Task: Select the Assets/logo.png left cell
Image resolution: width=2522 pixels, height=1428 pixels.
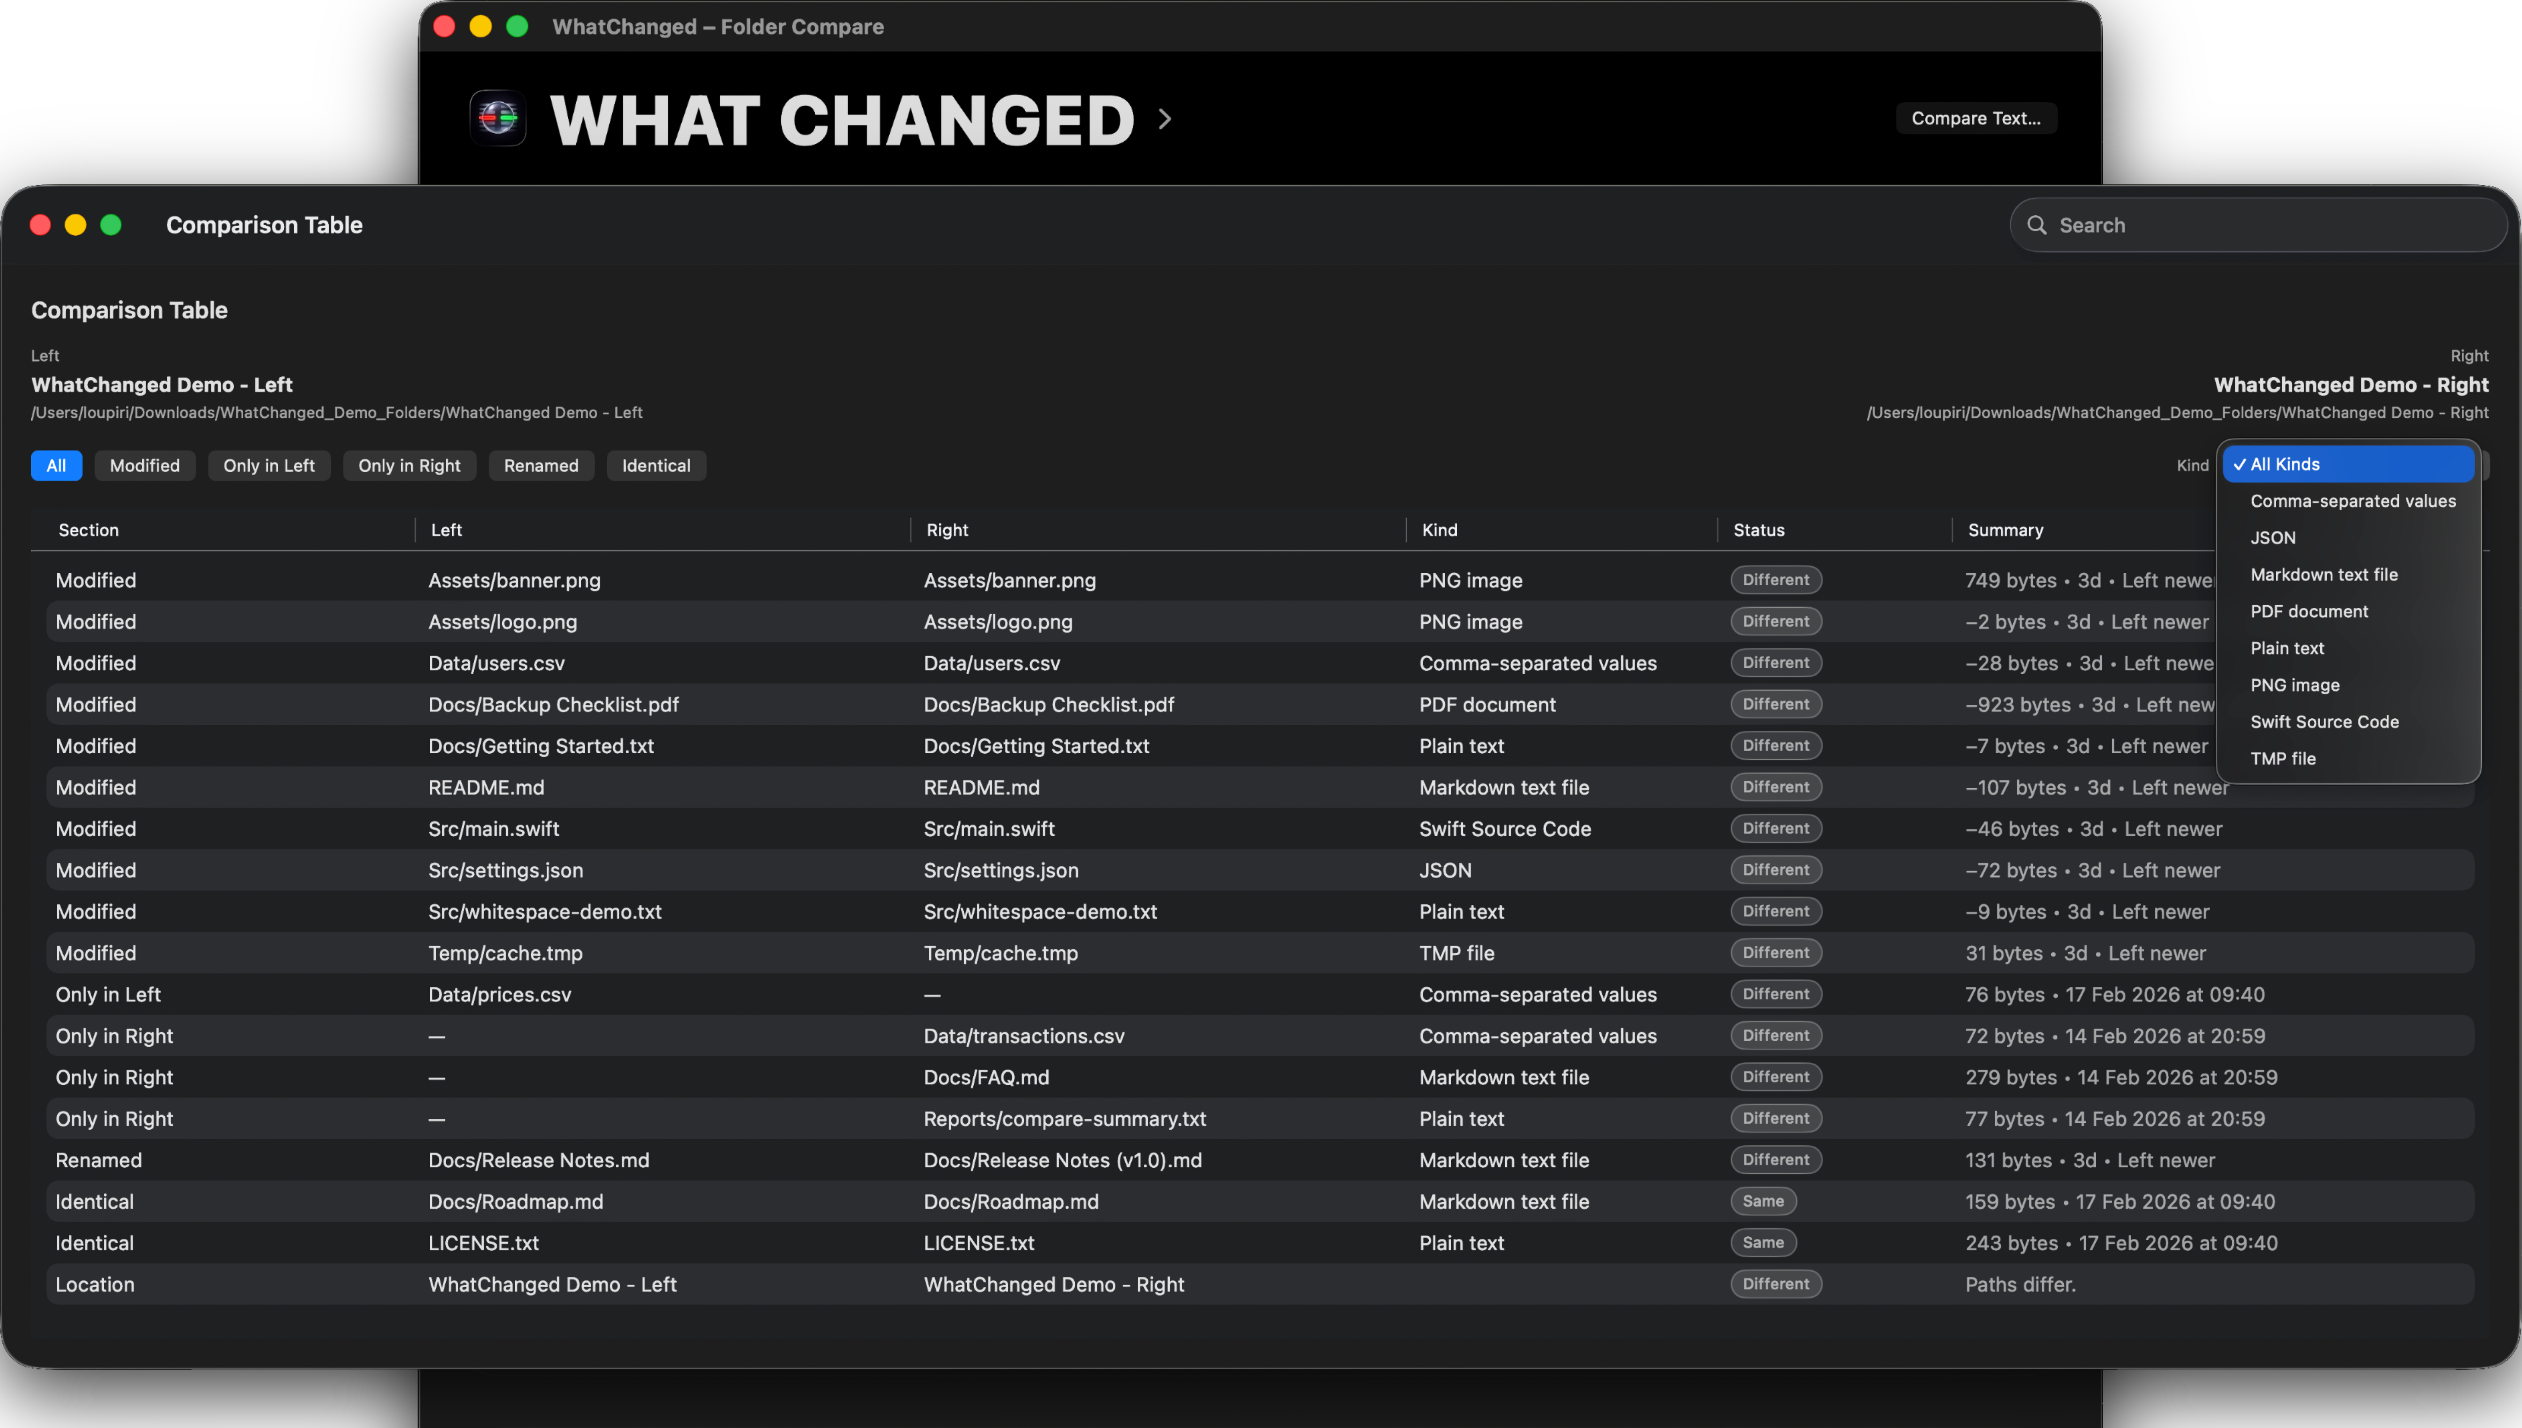Action: click(x=502, y=622)
